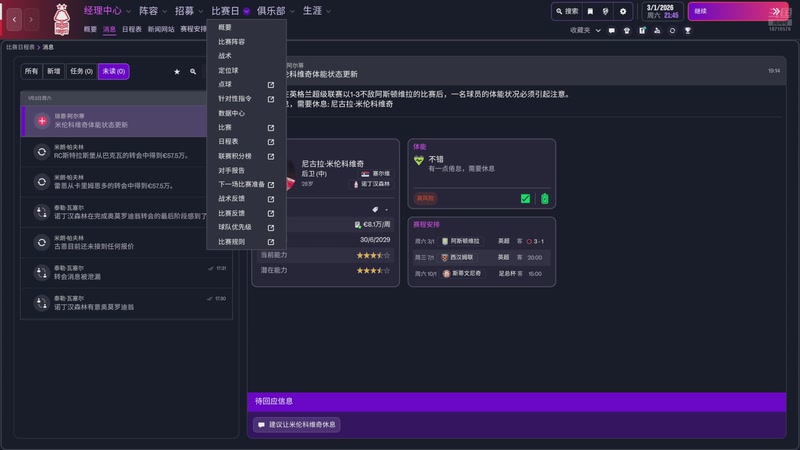Expand the 收藏夹 favorites chevron

coord(598,31)
